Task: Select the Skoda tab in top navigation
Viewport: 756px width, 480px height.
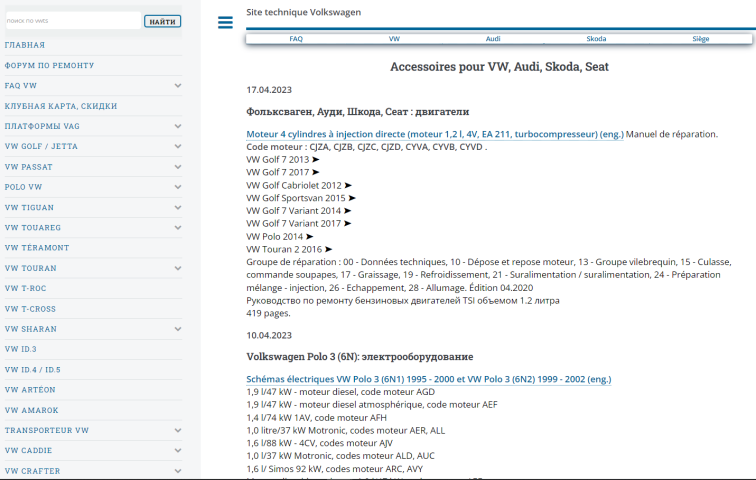Action: tap(596, 39)
